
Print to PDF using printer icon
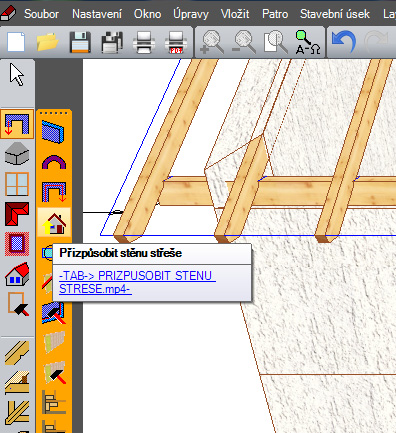click(176, 42)
